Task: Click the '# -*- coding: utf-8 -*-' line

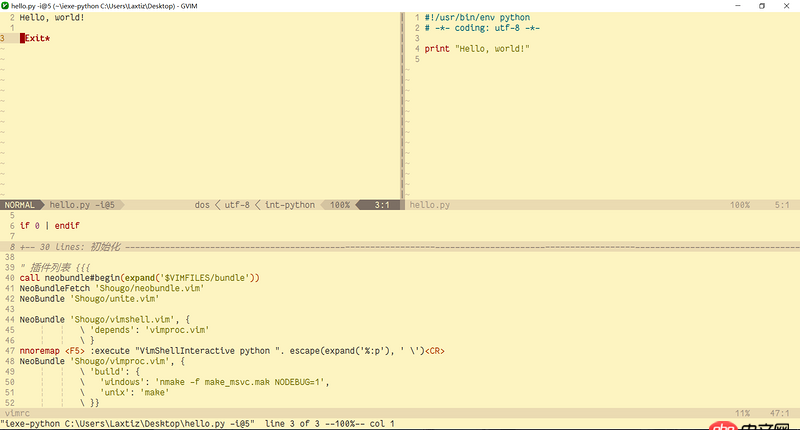Action: (482, 28)
